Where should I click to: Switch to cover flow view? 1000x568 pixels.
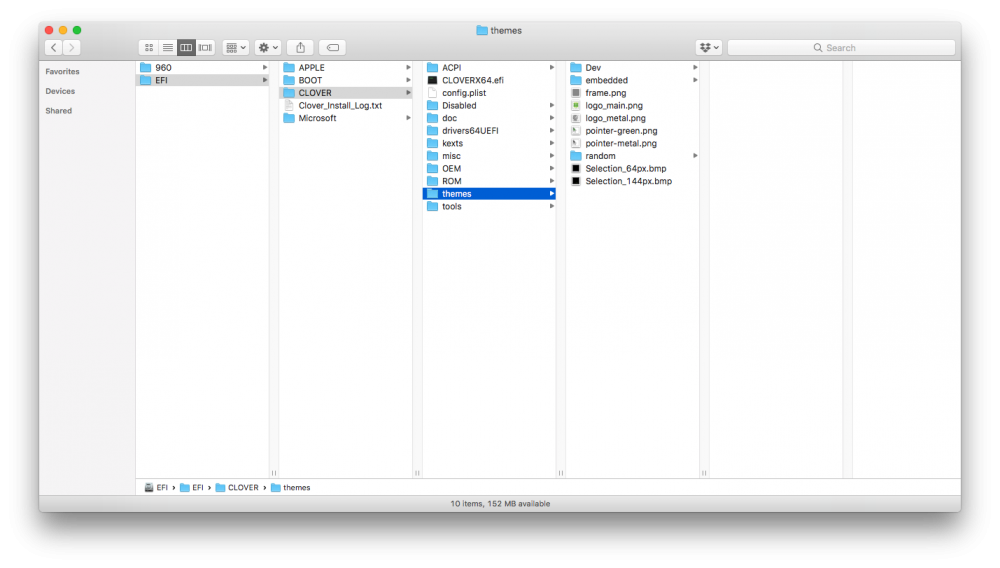(x=205, y=47)
